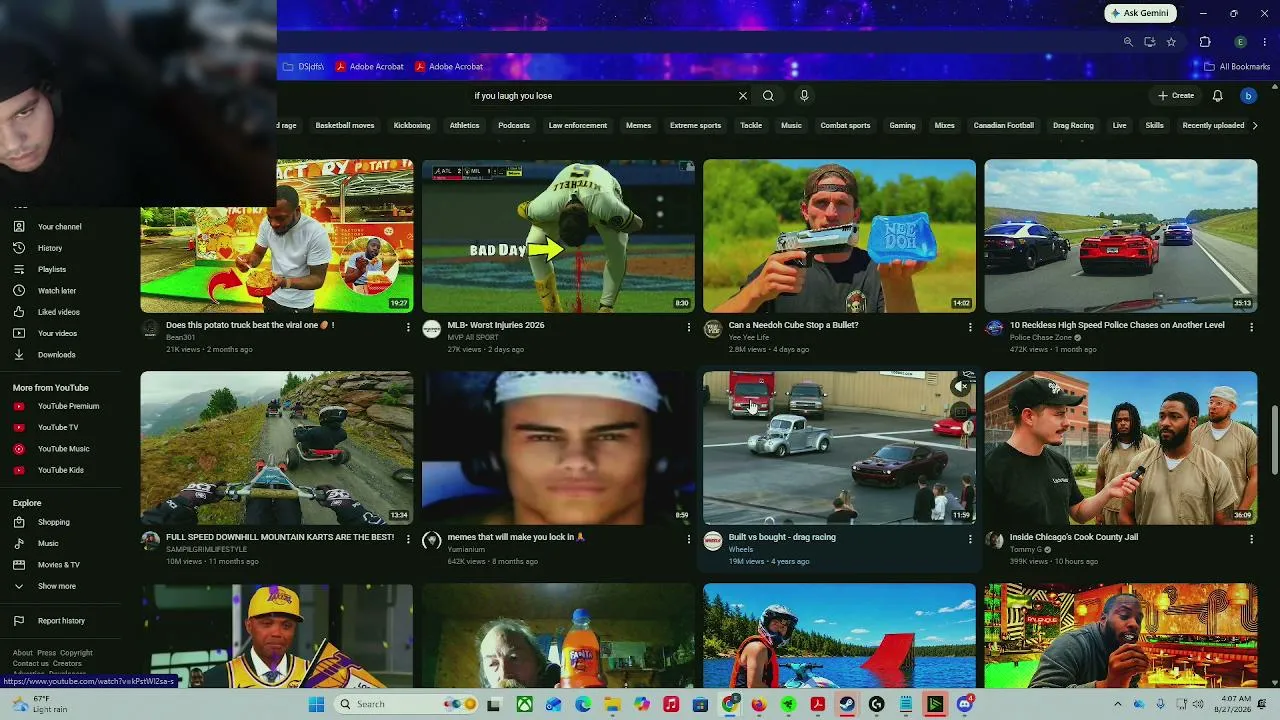Open the Police Chase Zone channel avatar

(x=994, y=329)
